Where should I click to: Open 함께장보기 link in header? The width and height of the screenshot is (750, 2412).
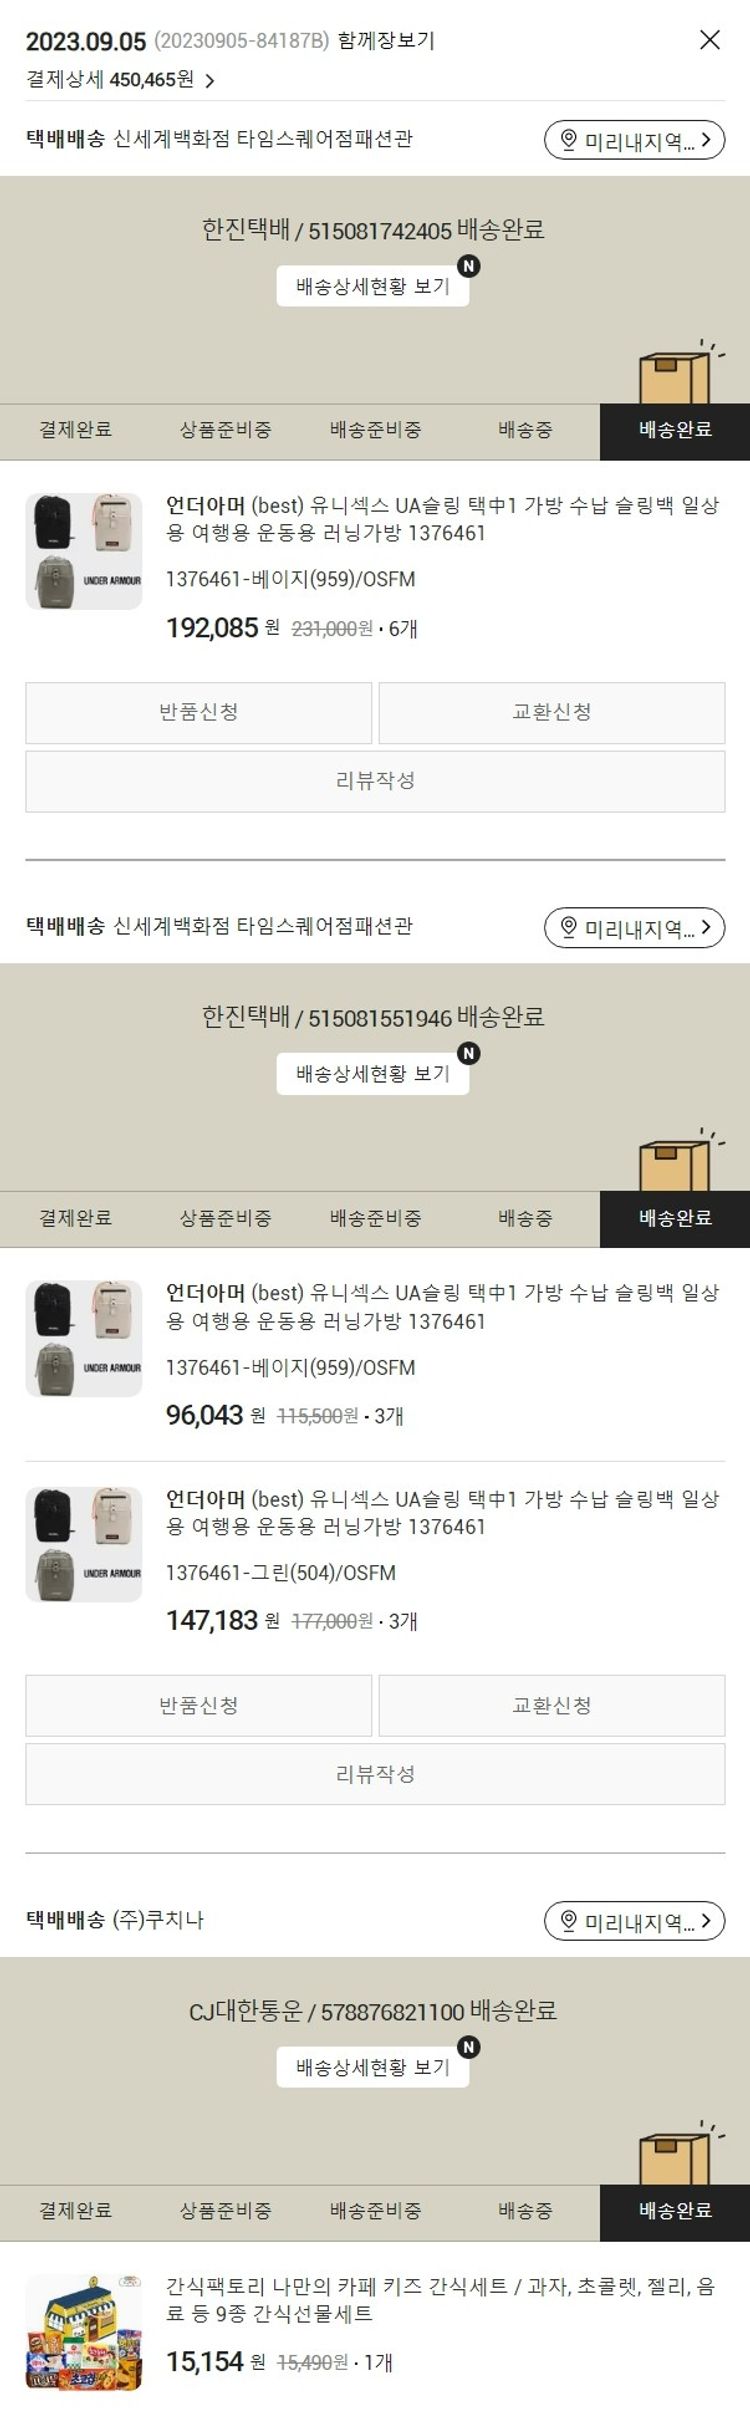pyautogui.click(x=386, y=41)
